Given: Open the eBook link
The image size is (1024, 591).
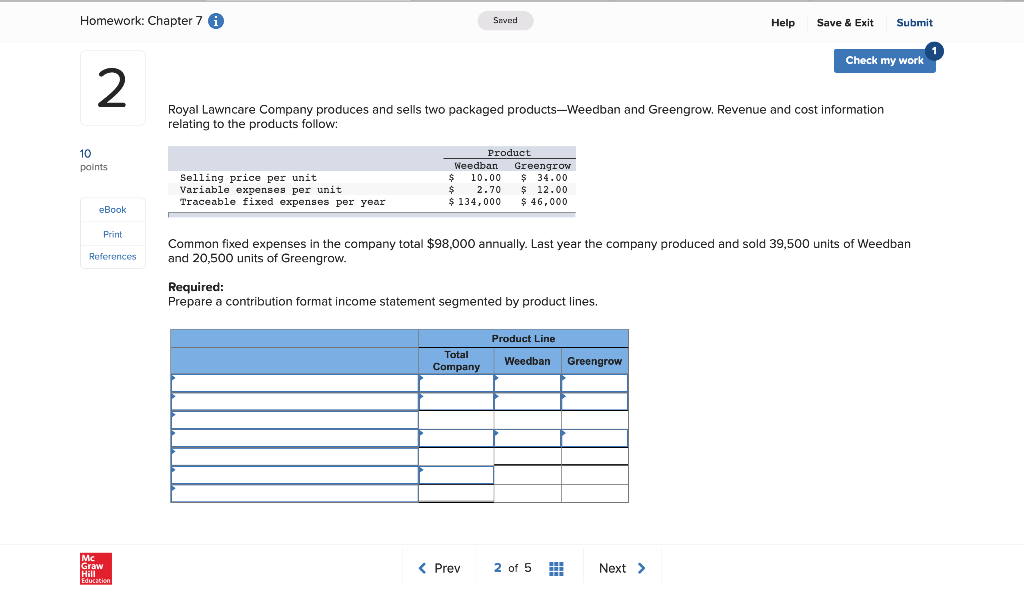Looking at the screenshot, I should click(112, 209).
